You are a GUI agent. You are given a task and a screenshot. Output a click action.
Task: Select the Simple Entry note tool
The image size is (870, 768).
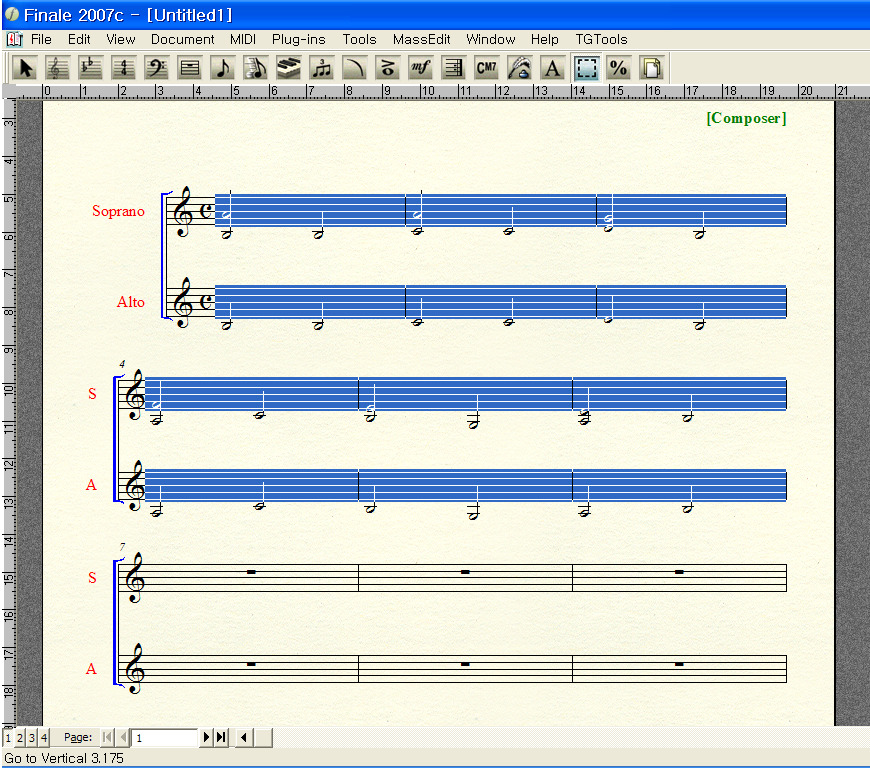(223, 68)
